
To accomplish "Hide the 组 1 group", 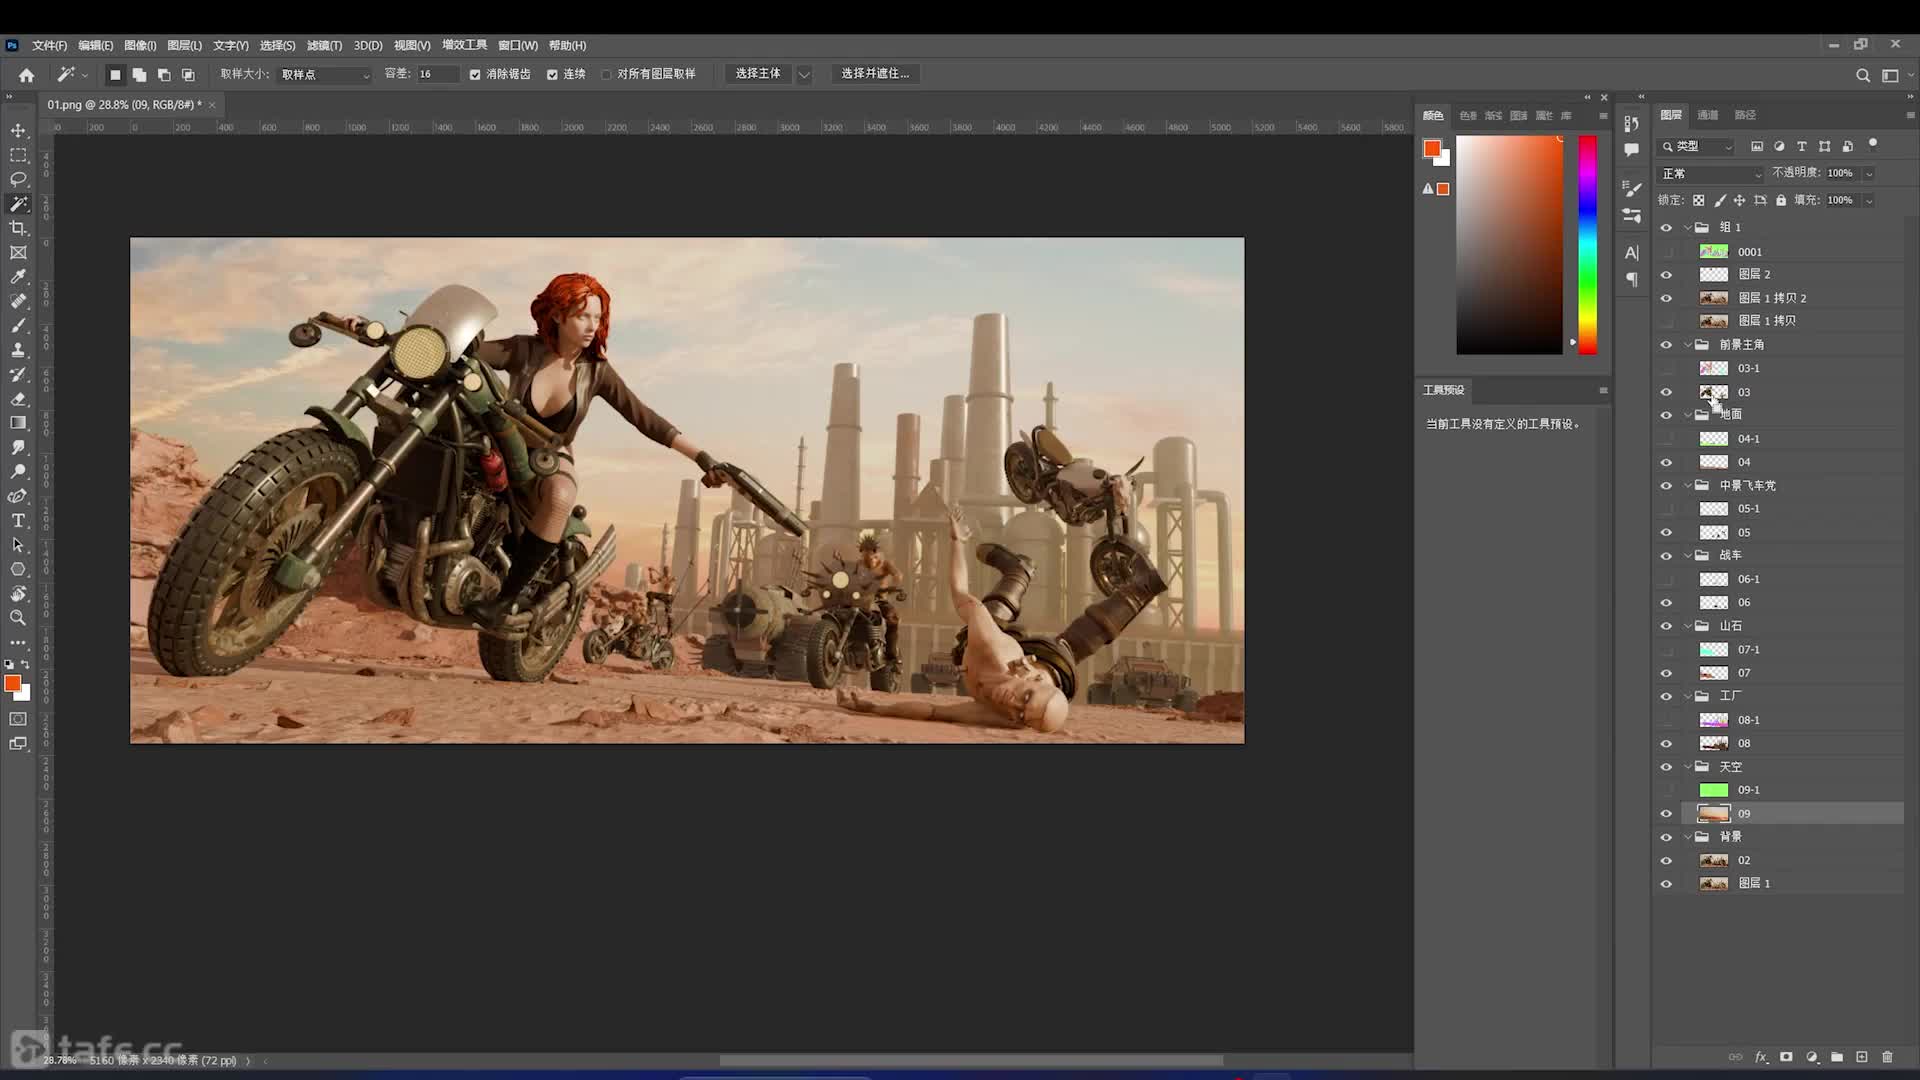I will pyautogui.click(x=1666, y=228).
